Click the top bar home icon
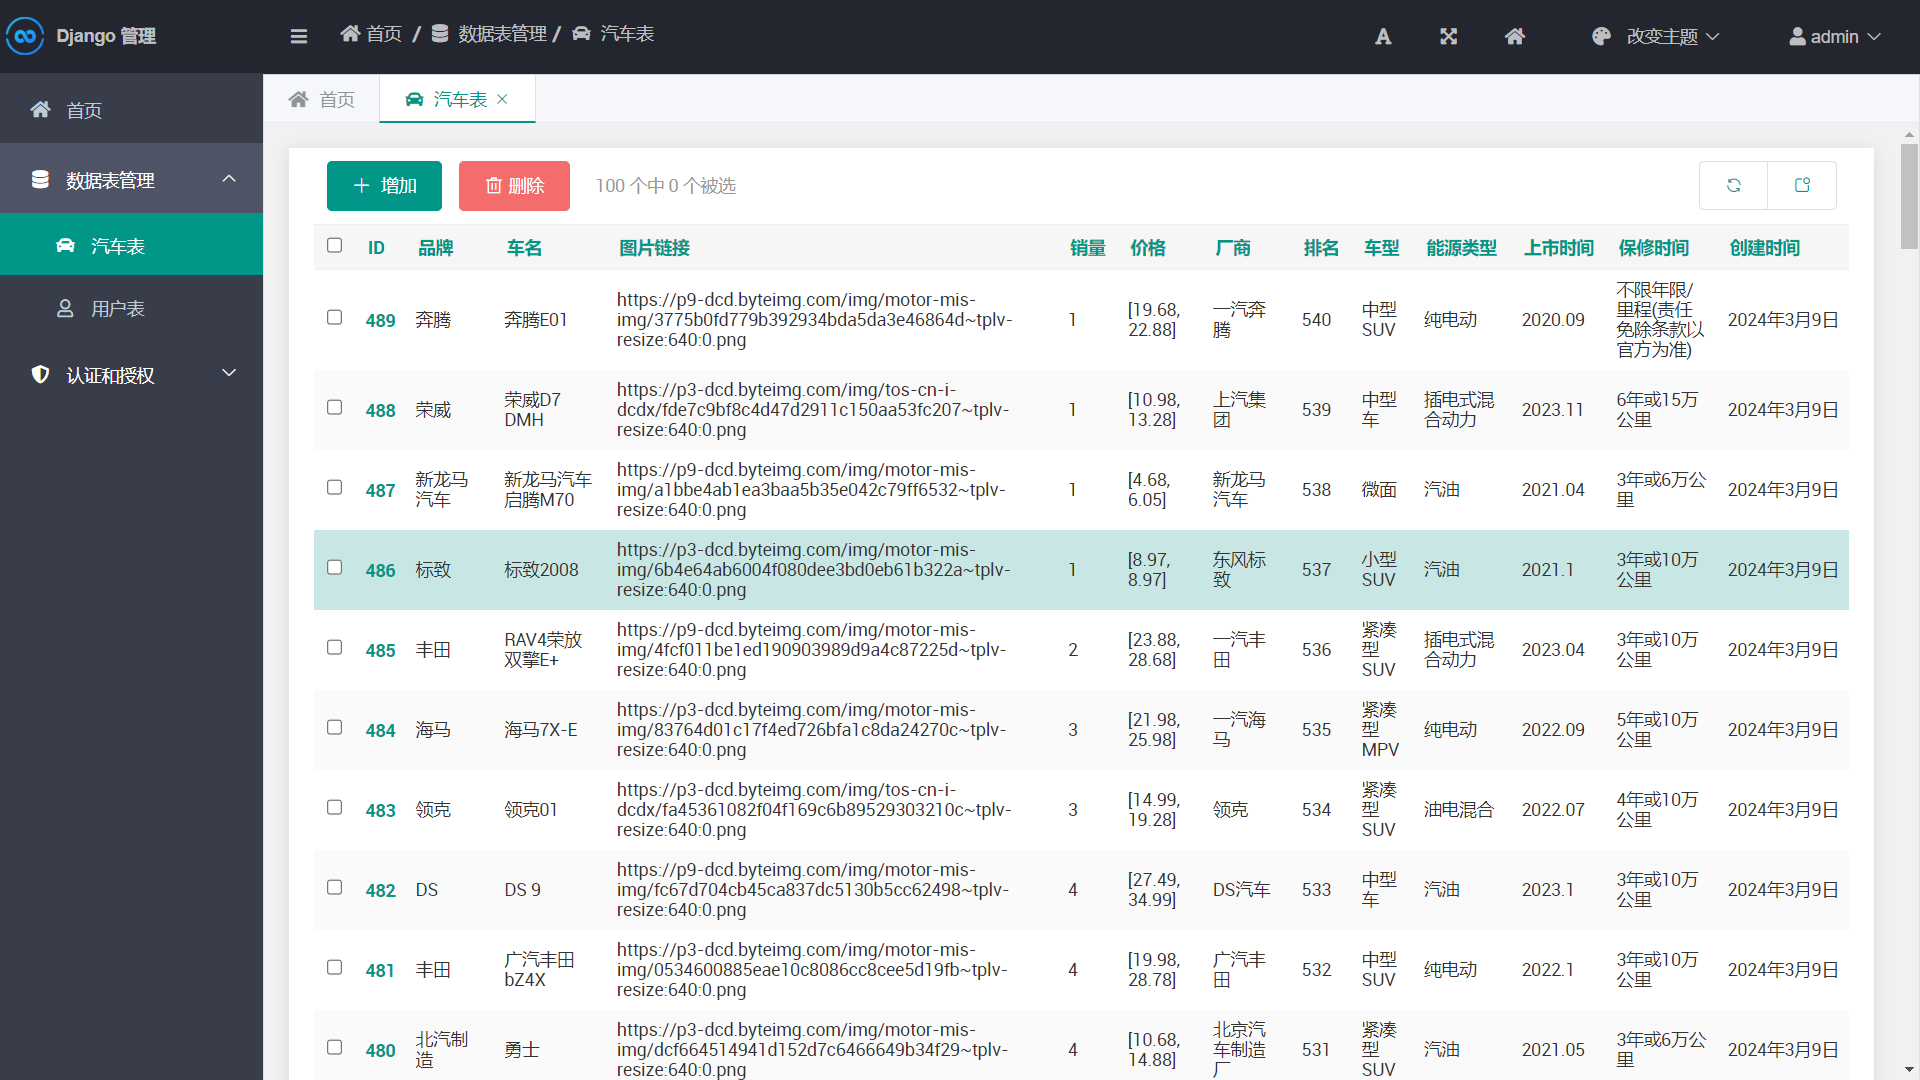The image size is (1920, 1080). click(x=1515, y=37)
